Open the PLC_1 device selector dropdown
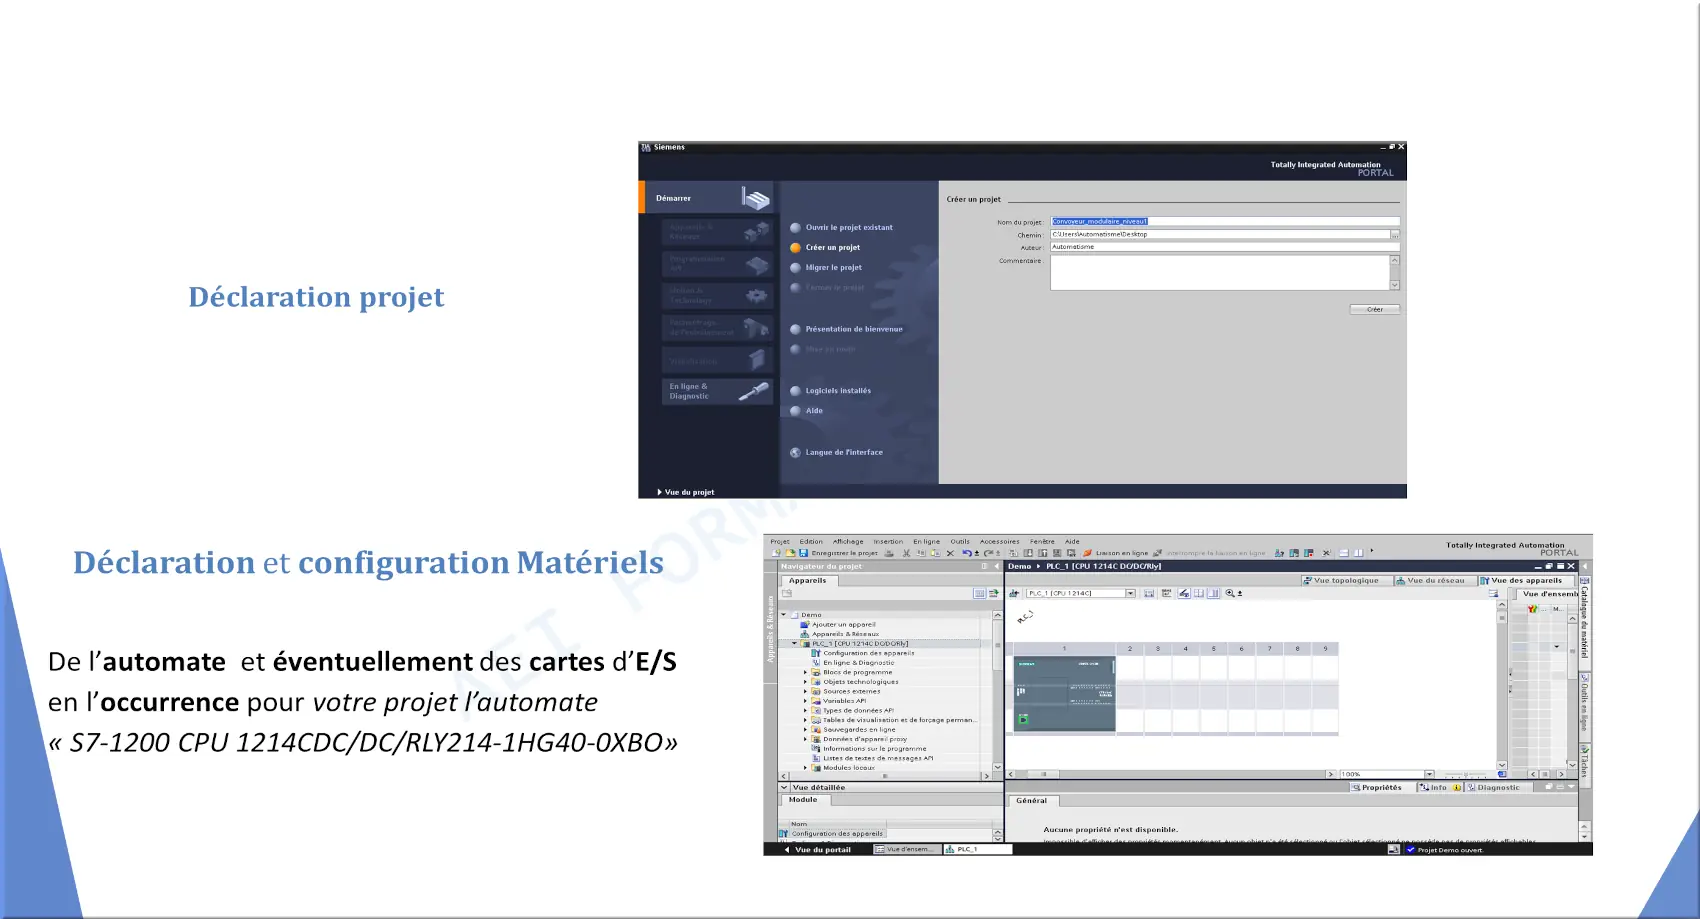Screen dimensions: 1700x919 (x=1131, y=593)
